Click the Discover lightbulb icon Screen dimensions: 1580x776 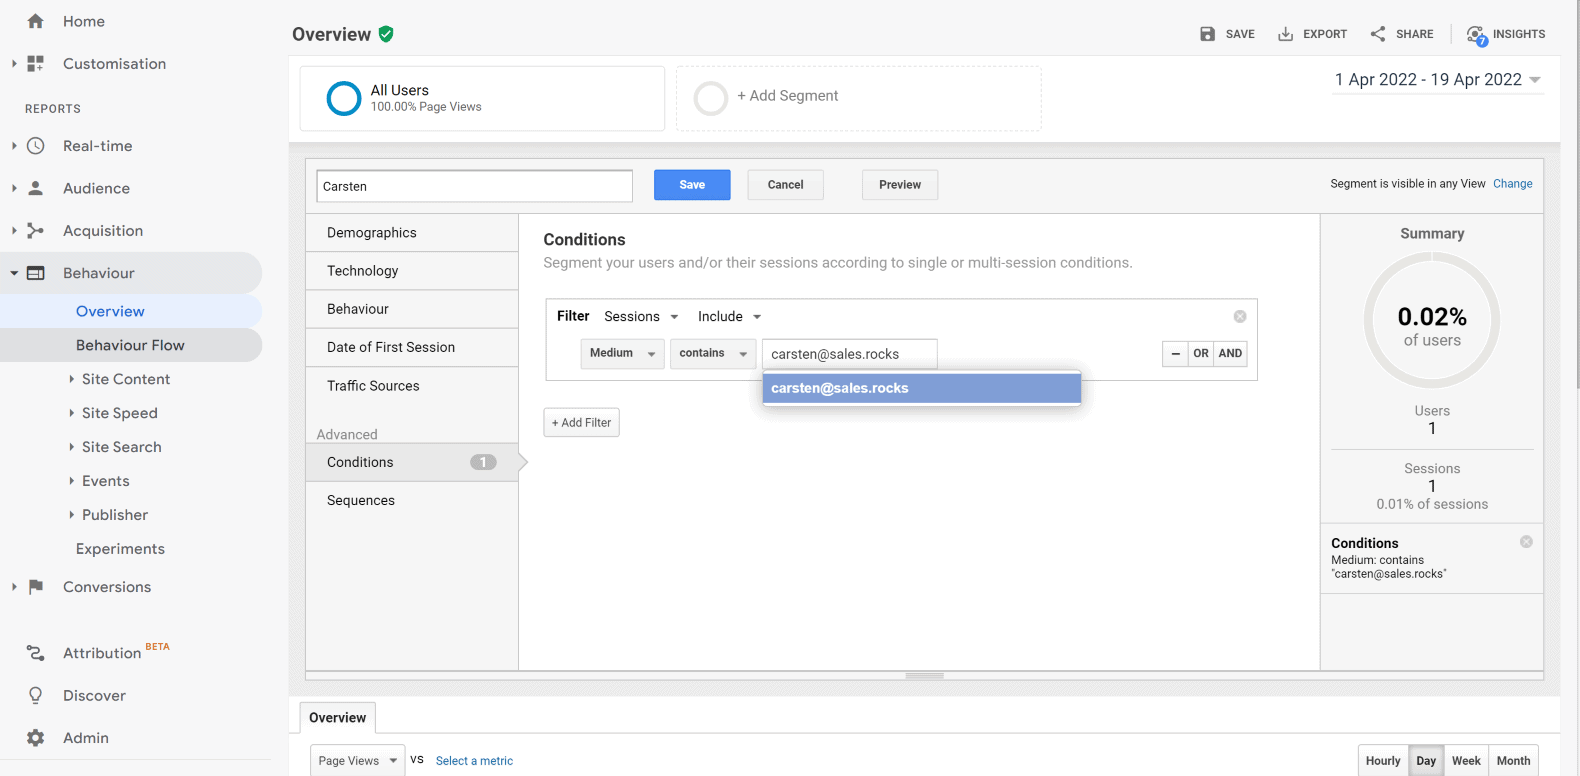[36, 695]
